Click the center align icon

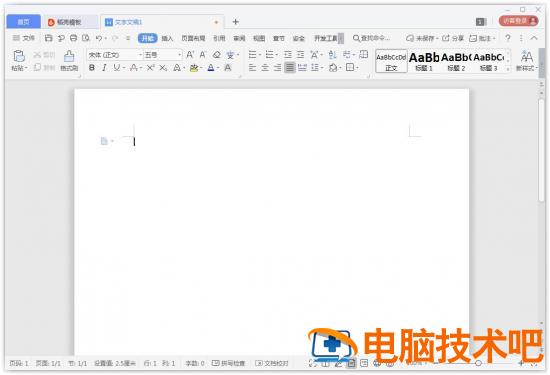[x=265, y=67]
